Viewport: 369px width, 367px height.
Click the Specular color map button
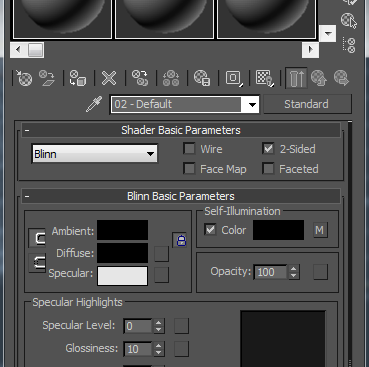(162, 275)
